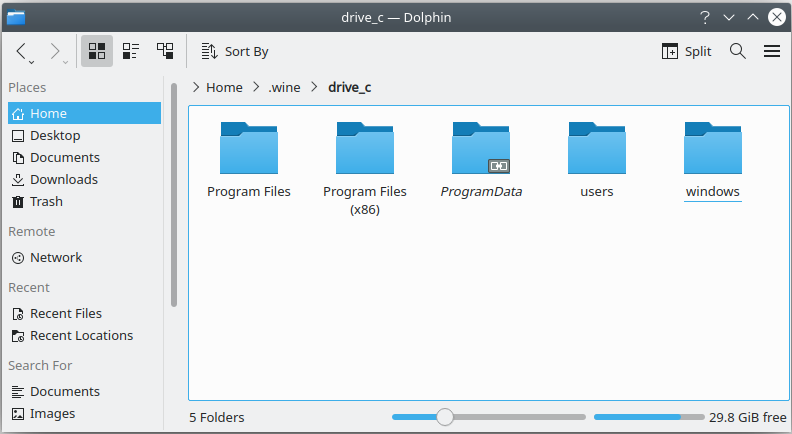
Task: Click the help question mark in titlebar
Action: coord(705,17)
